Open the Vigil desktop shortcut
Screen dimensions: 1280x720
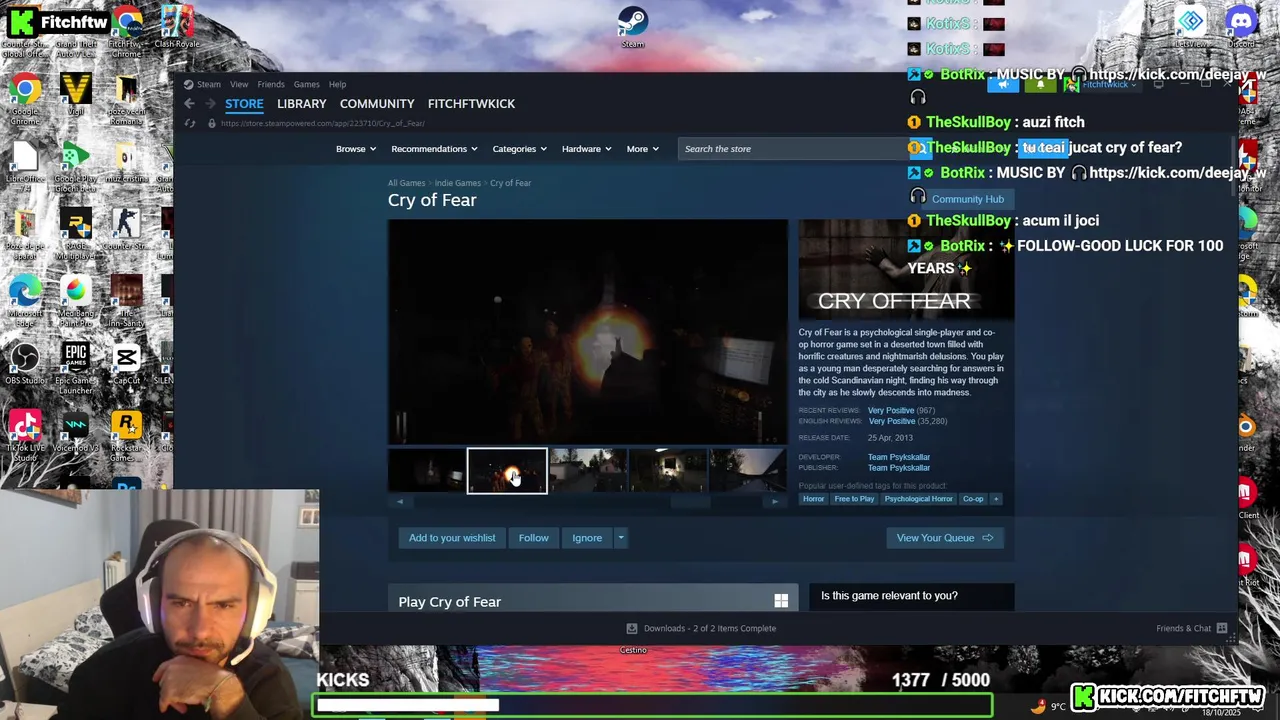tap(75, 95)
